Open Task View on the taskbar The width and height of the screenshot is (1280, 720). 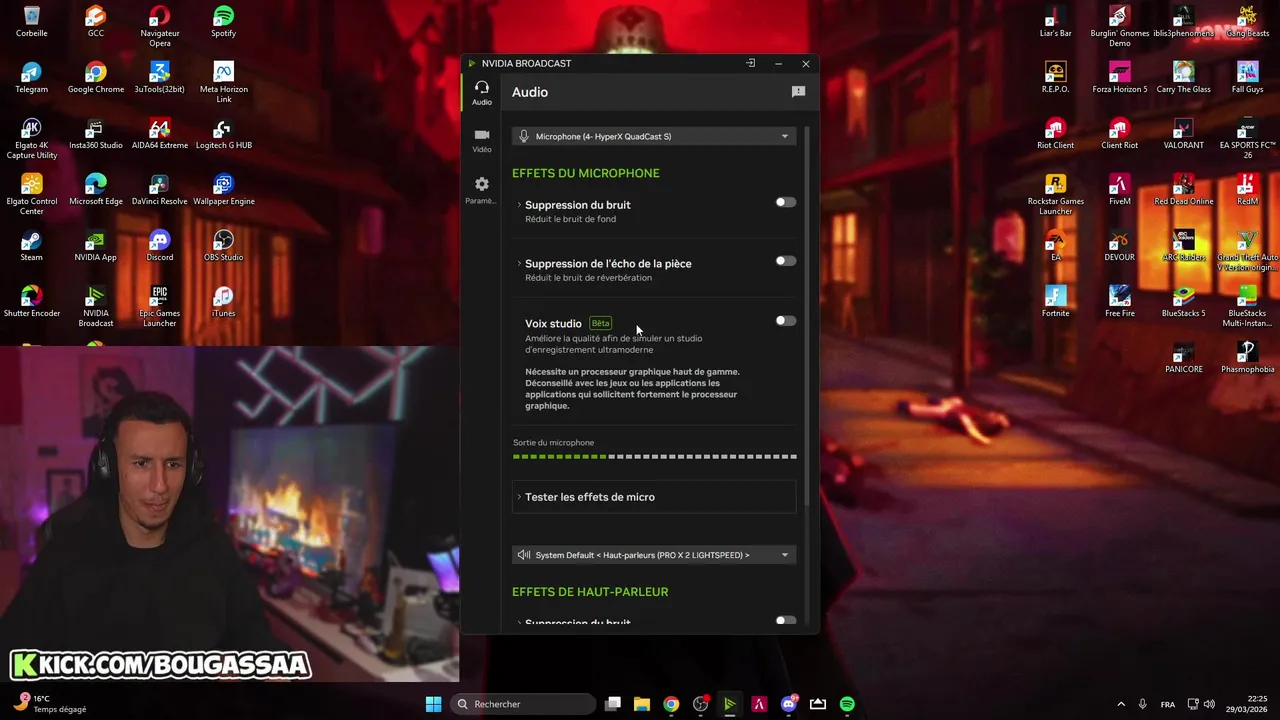[613, 704]
